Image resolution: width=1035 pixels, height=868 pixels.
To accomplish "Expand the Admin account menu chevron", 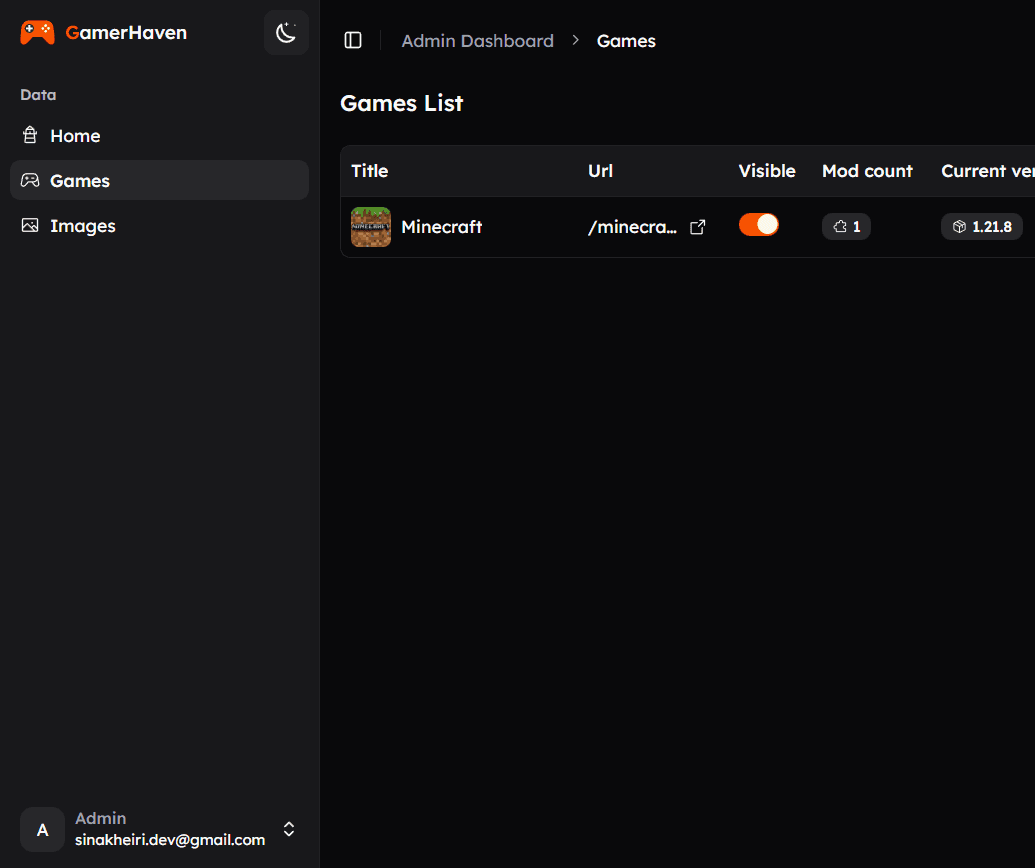I will 289,829.
